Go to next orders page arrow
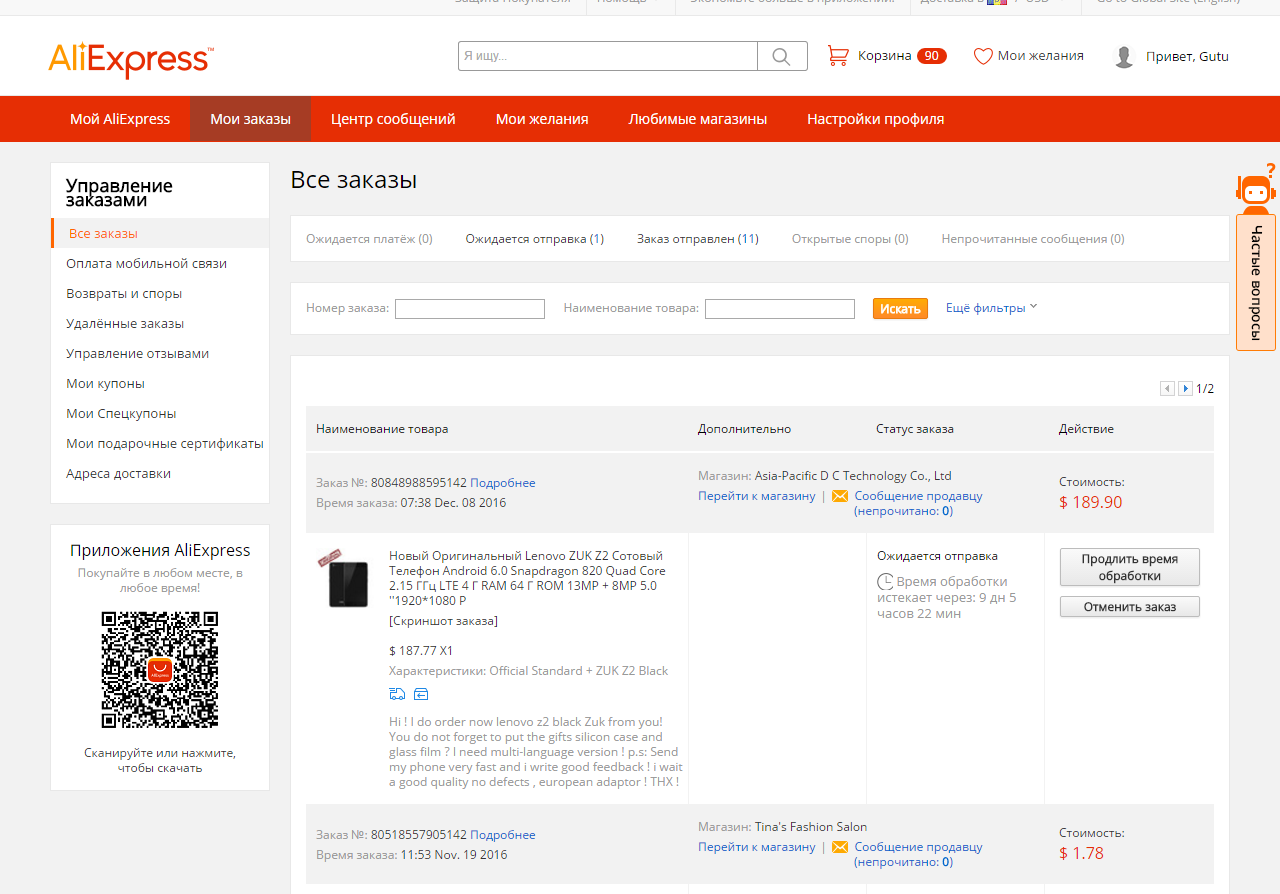Viewport: 1280px width, 894px height. click(1185, 389)
